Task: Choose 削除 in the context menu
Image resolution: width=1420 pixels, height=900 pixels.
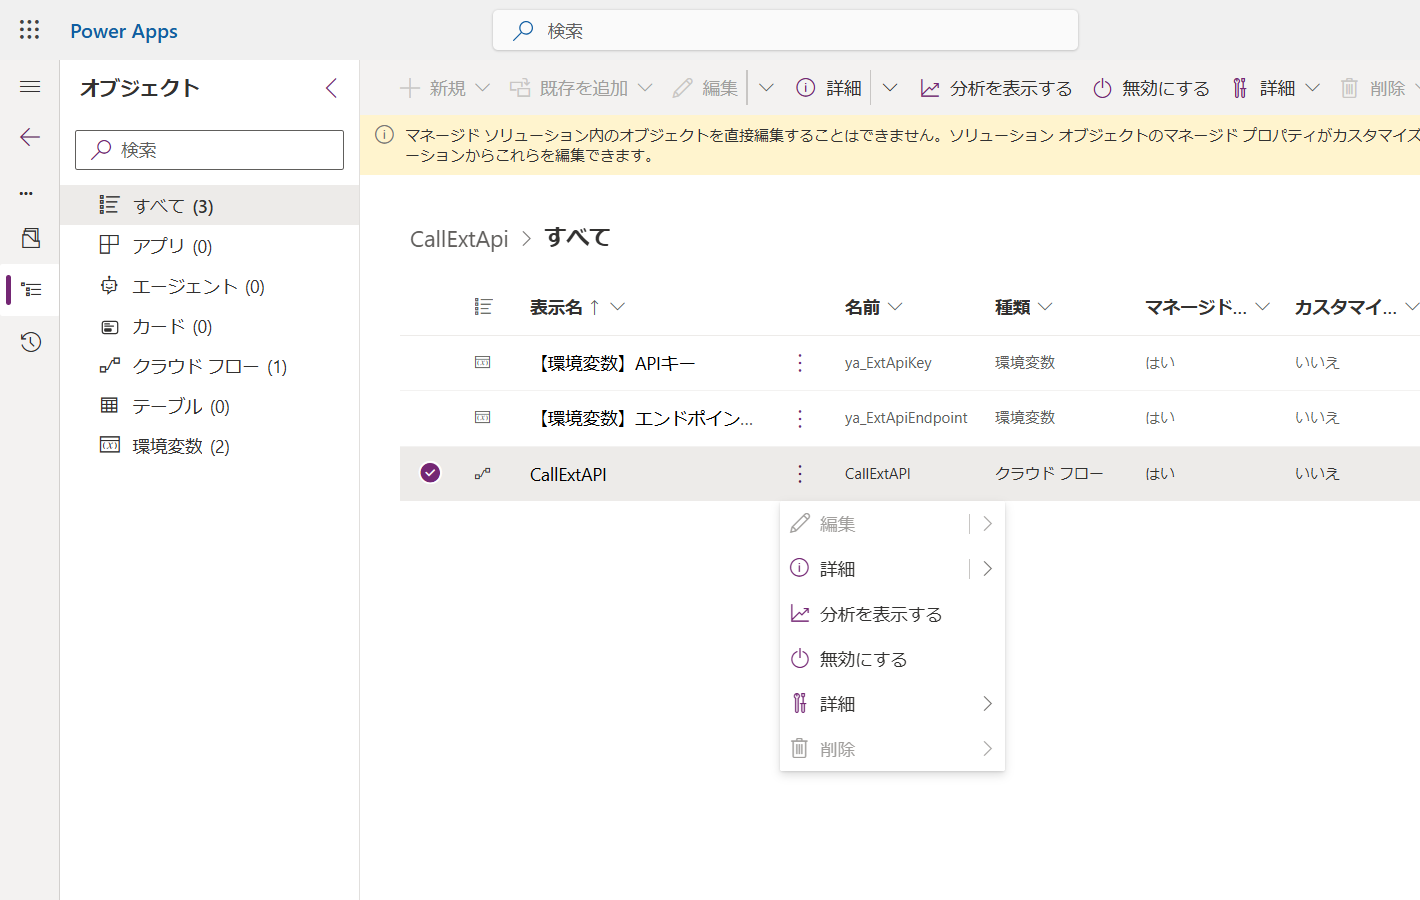Action: tap(892, 749)
